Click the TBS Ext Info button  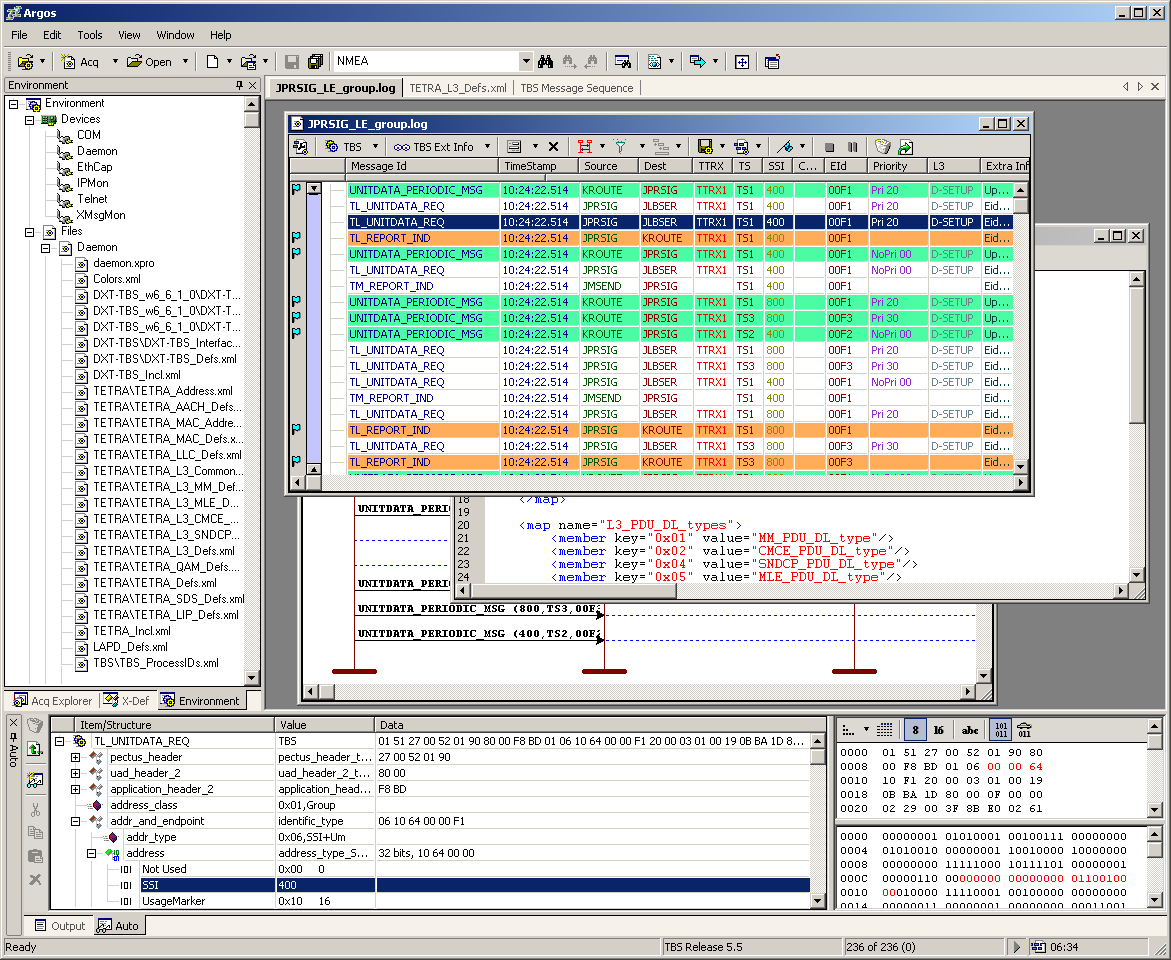[x=434, y=147]
